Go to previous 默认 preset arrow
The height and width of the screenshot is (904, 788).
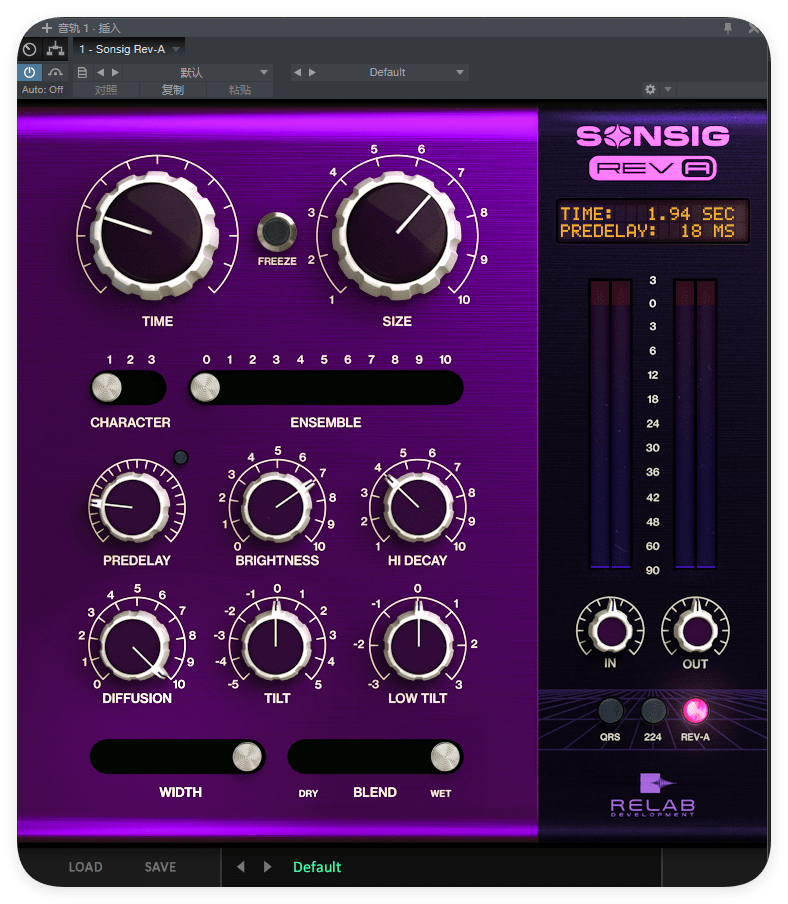coord(101,73)
